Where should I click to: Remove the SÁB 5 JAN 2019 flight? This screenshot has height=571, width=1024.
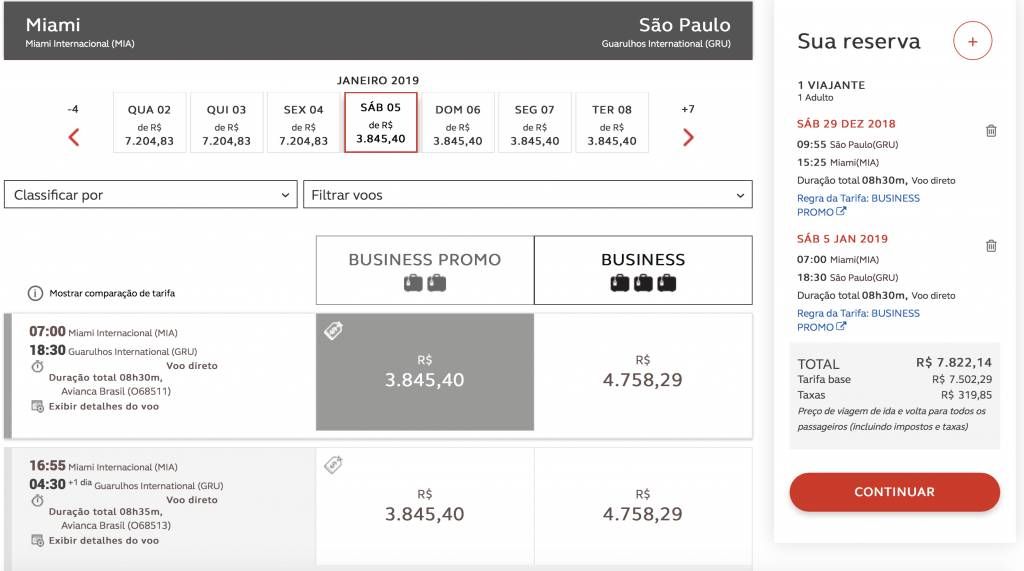[991, 246]
